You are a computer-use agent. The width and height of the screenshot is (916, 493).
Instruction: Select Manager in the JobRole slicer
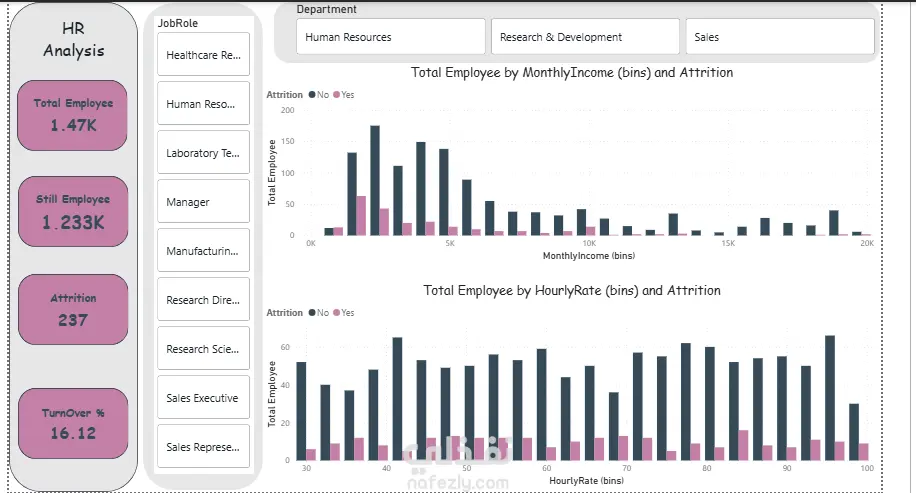tap(203, 202)
